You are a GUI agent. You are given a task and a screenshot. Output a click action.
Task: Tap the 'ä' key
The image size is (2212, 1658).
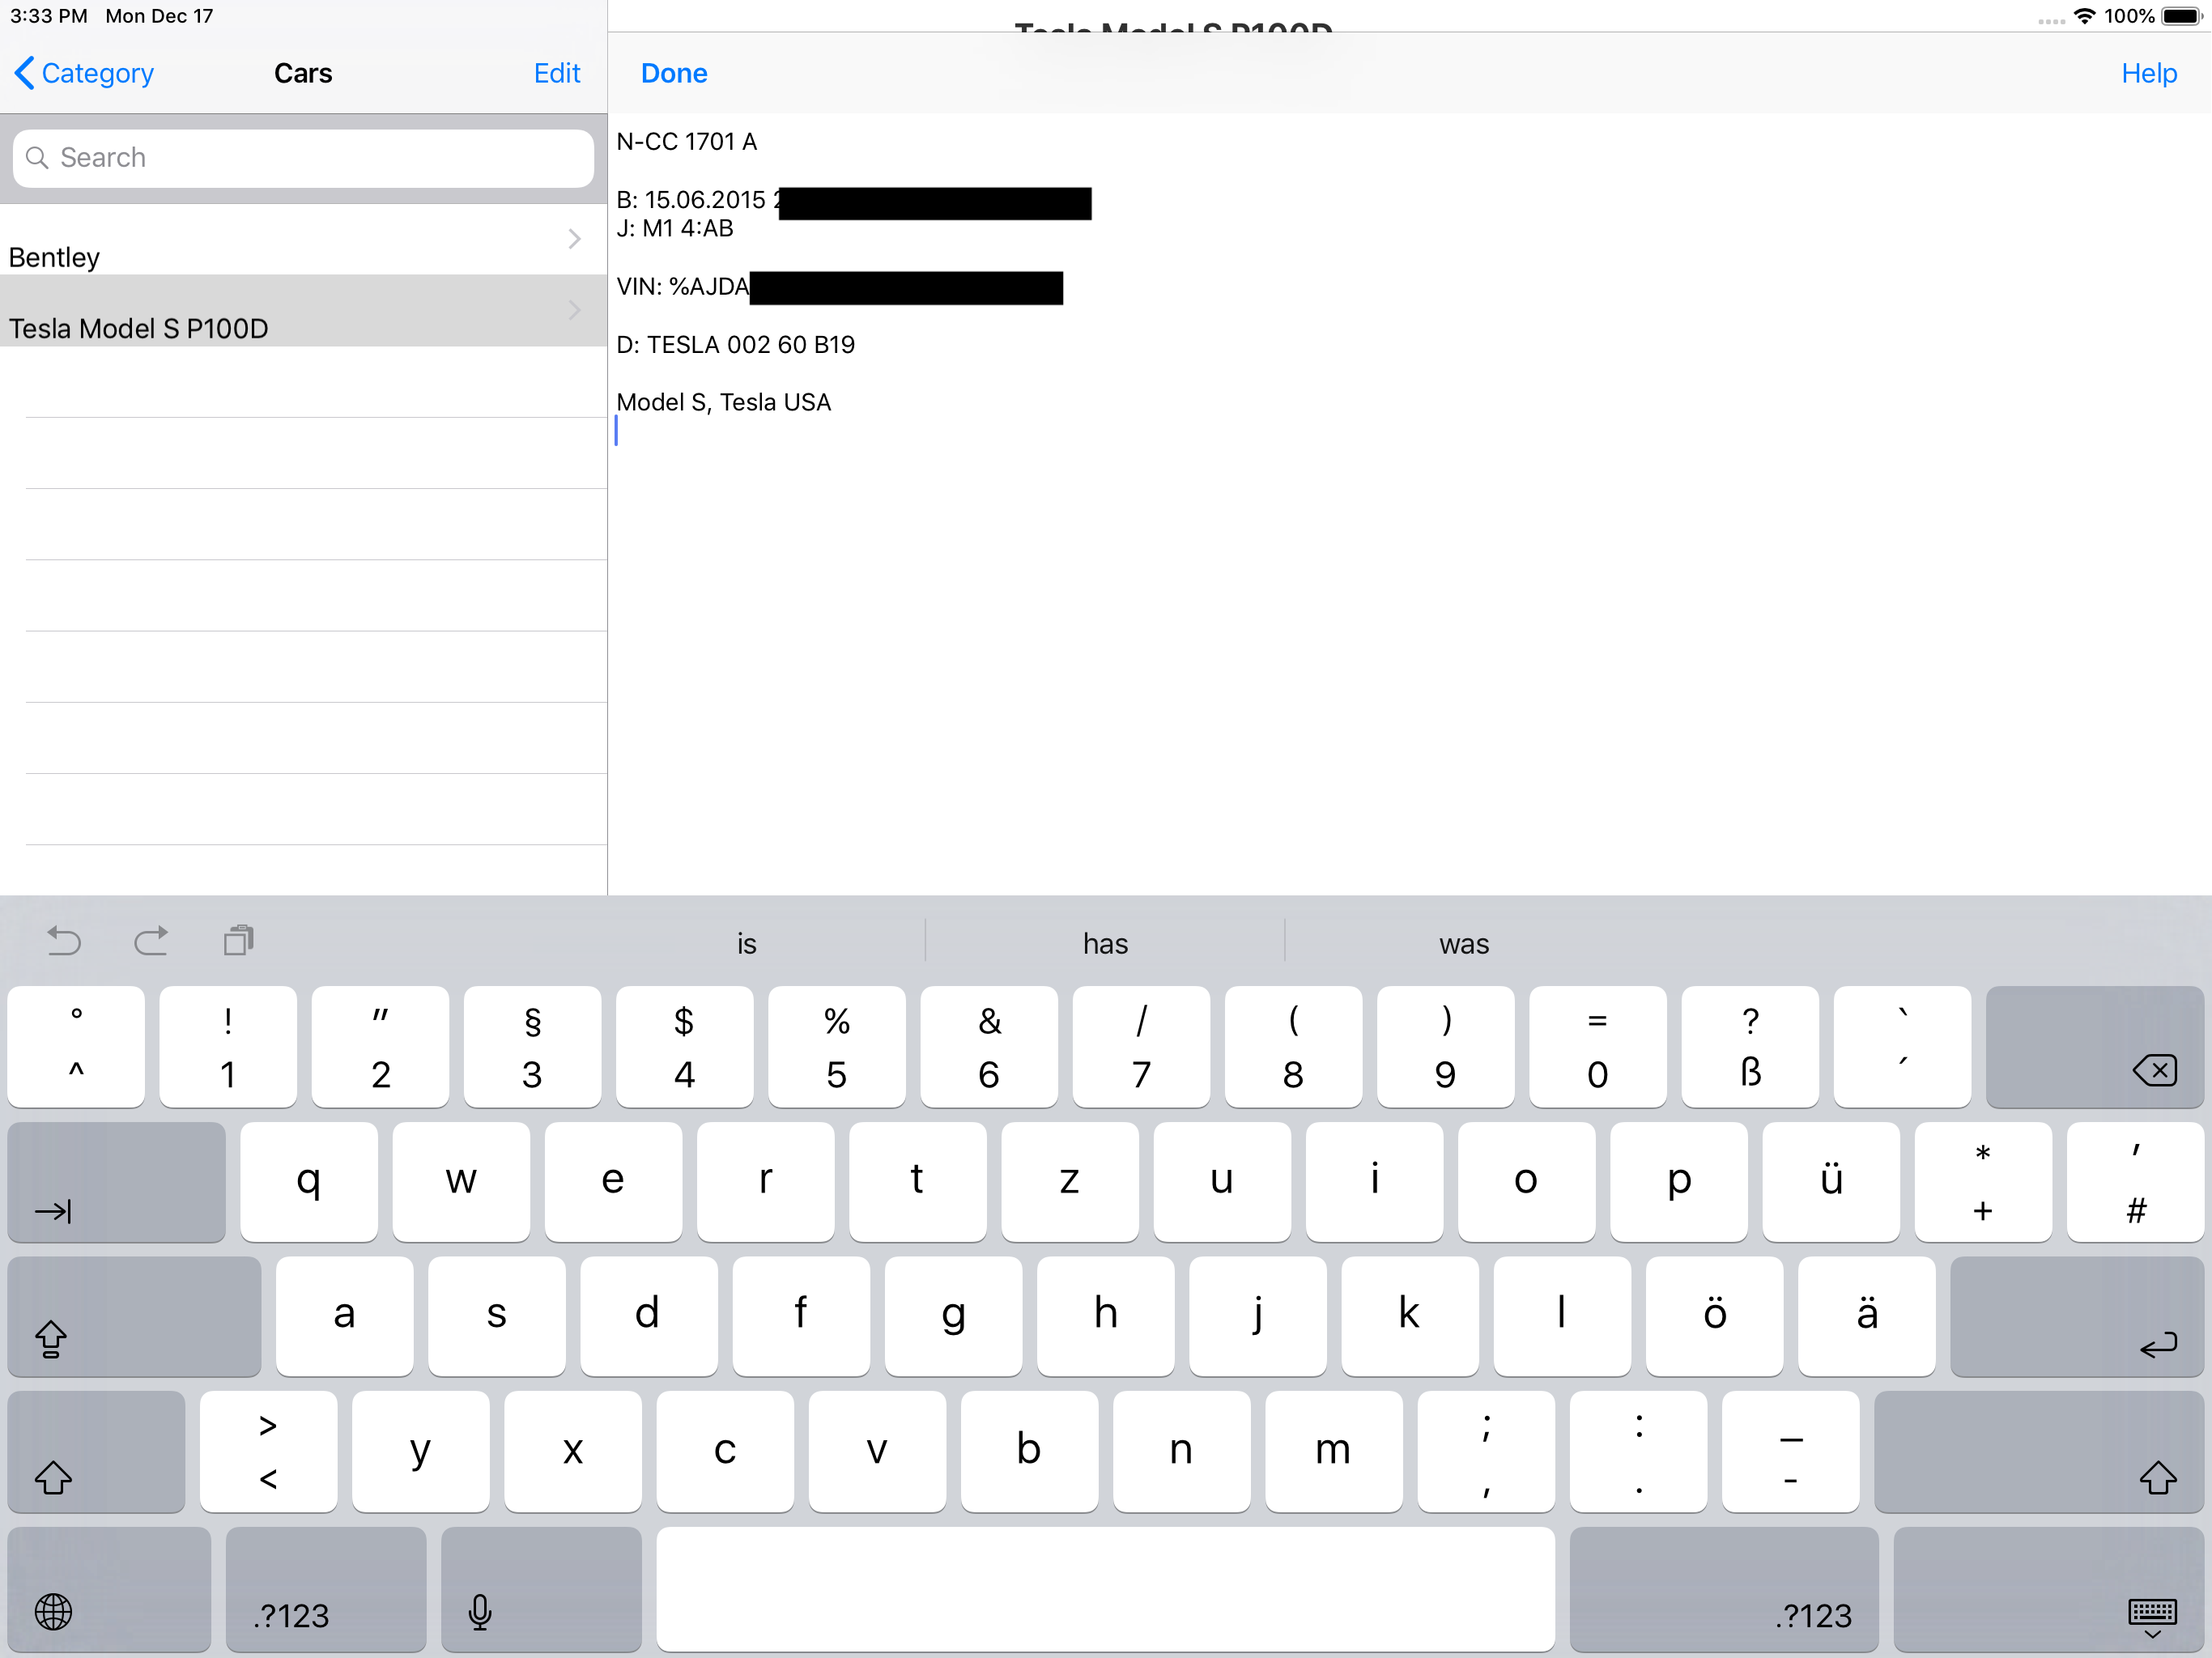1867,1316
